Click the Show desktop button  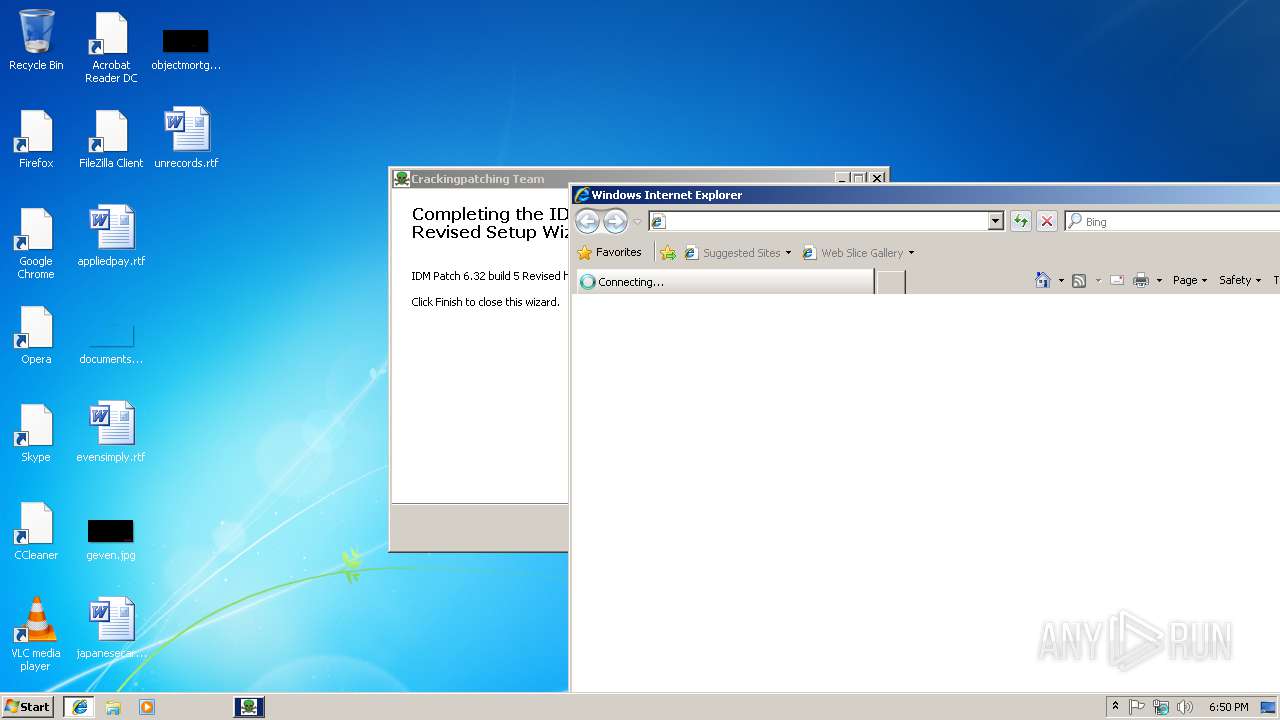click(x=1269, y=707)
